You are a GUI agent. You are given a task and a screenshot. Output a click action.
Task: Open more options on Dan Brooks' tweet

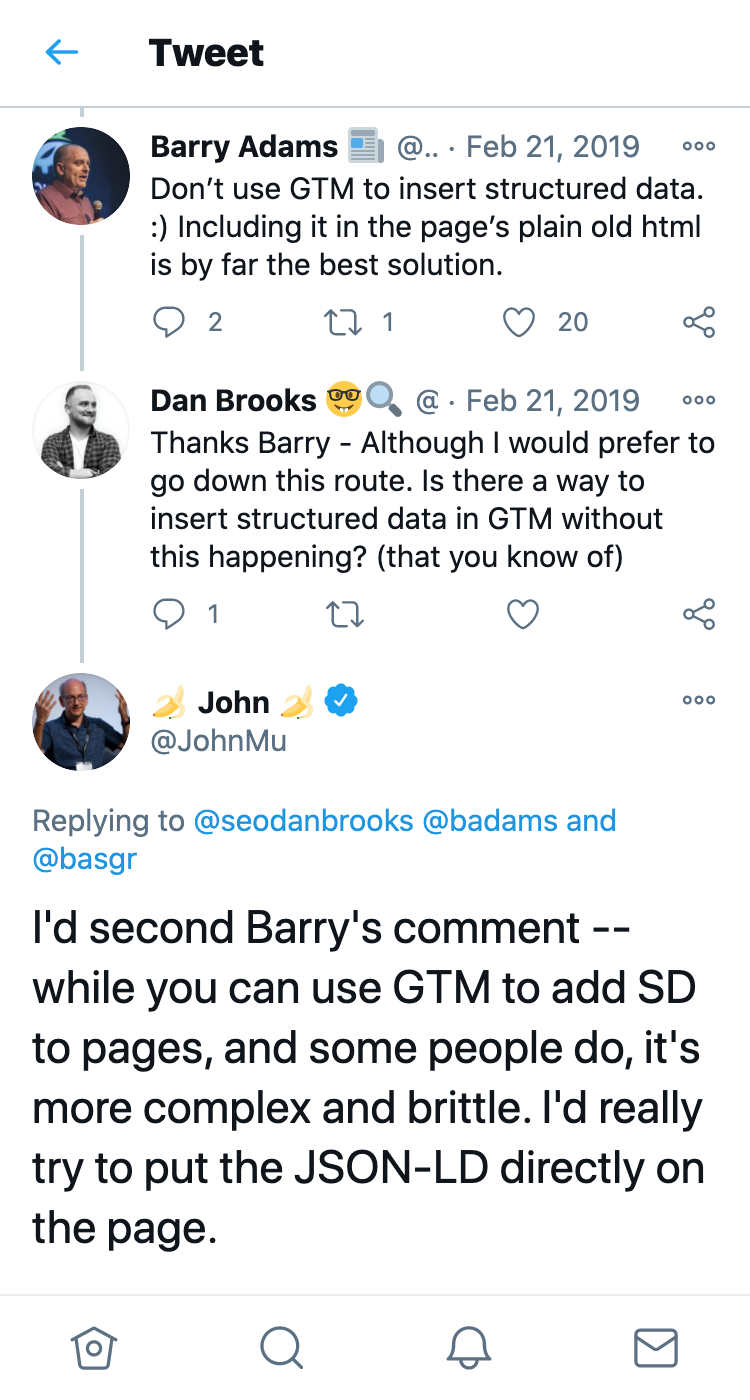(x=698, y=400)
